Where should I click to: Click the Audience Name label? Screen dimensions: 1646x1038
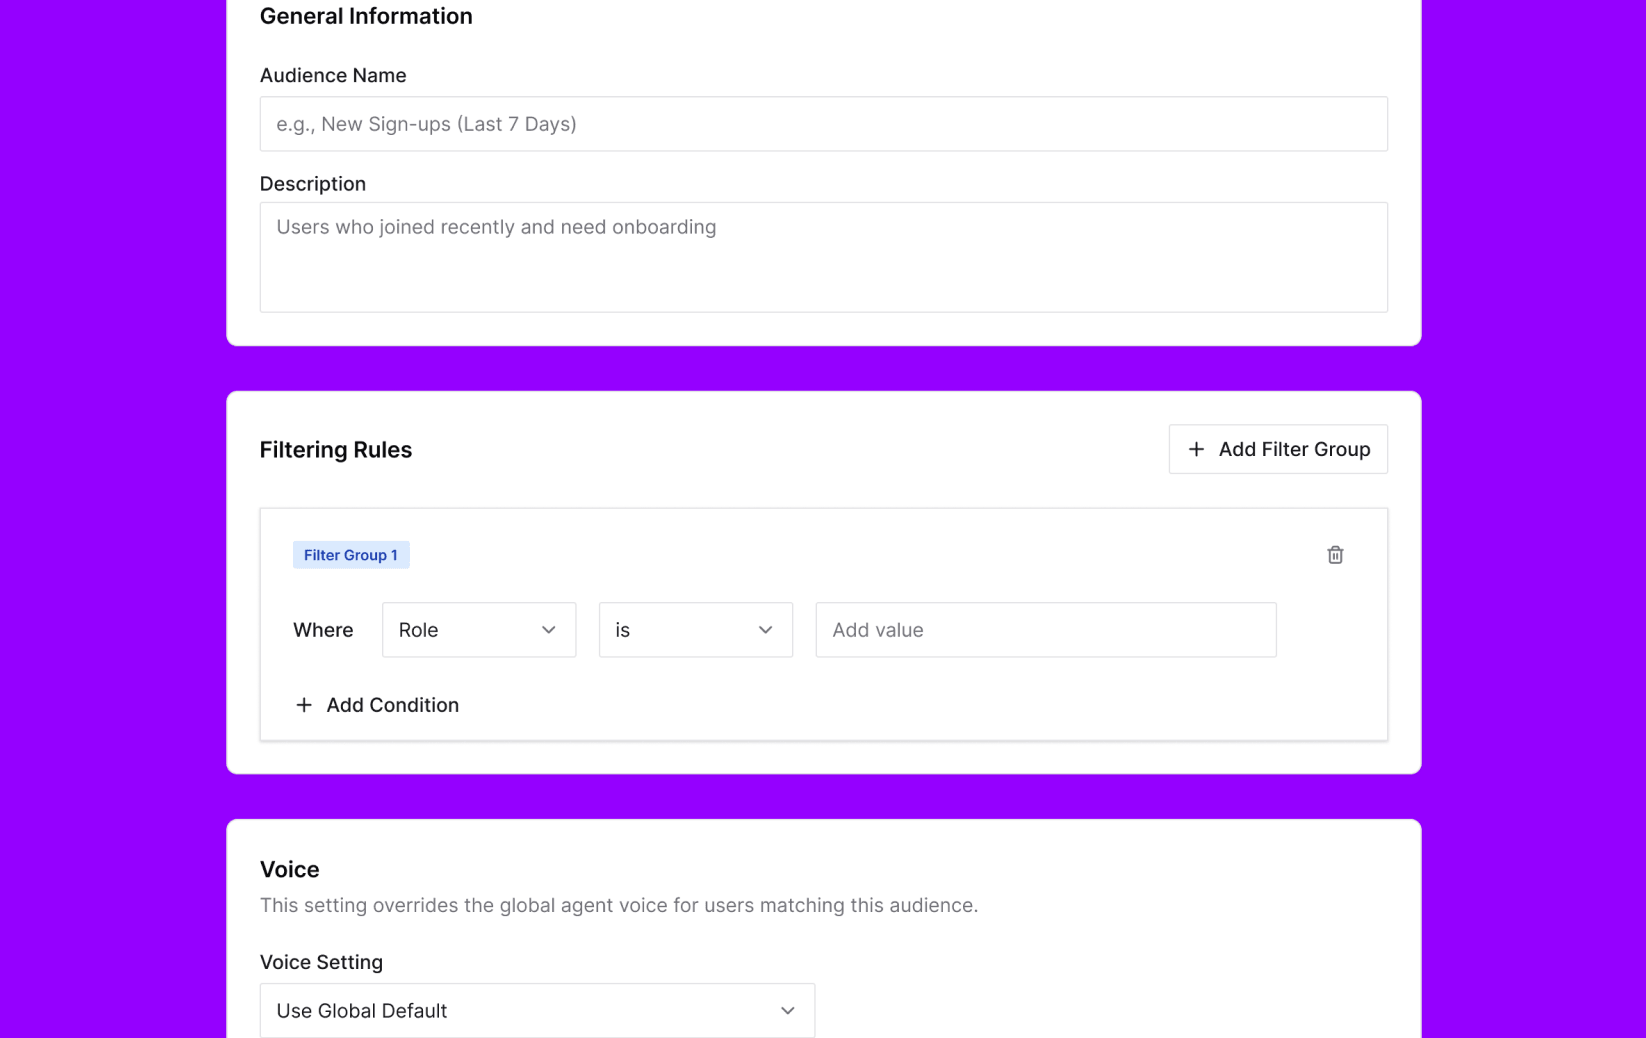click(333, 75)
